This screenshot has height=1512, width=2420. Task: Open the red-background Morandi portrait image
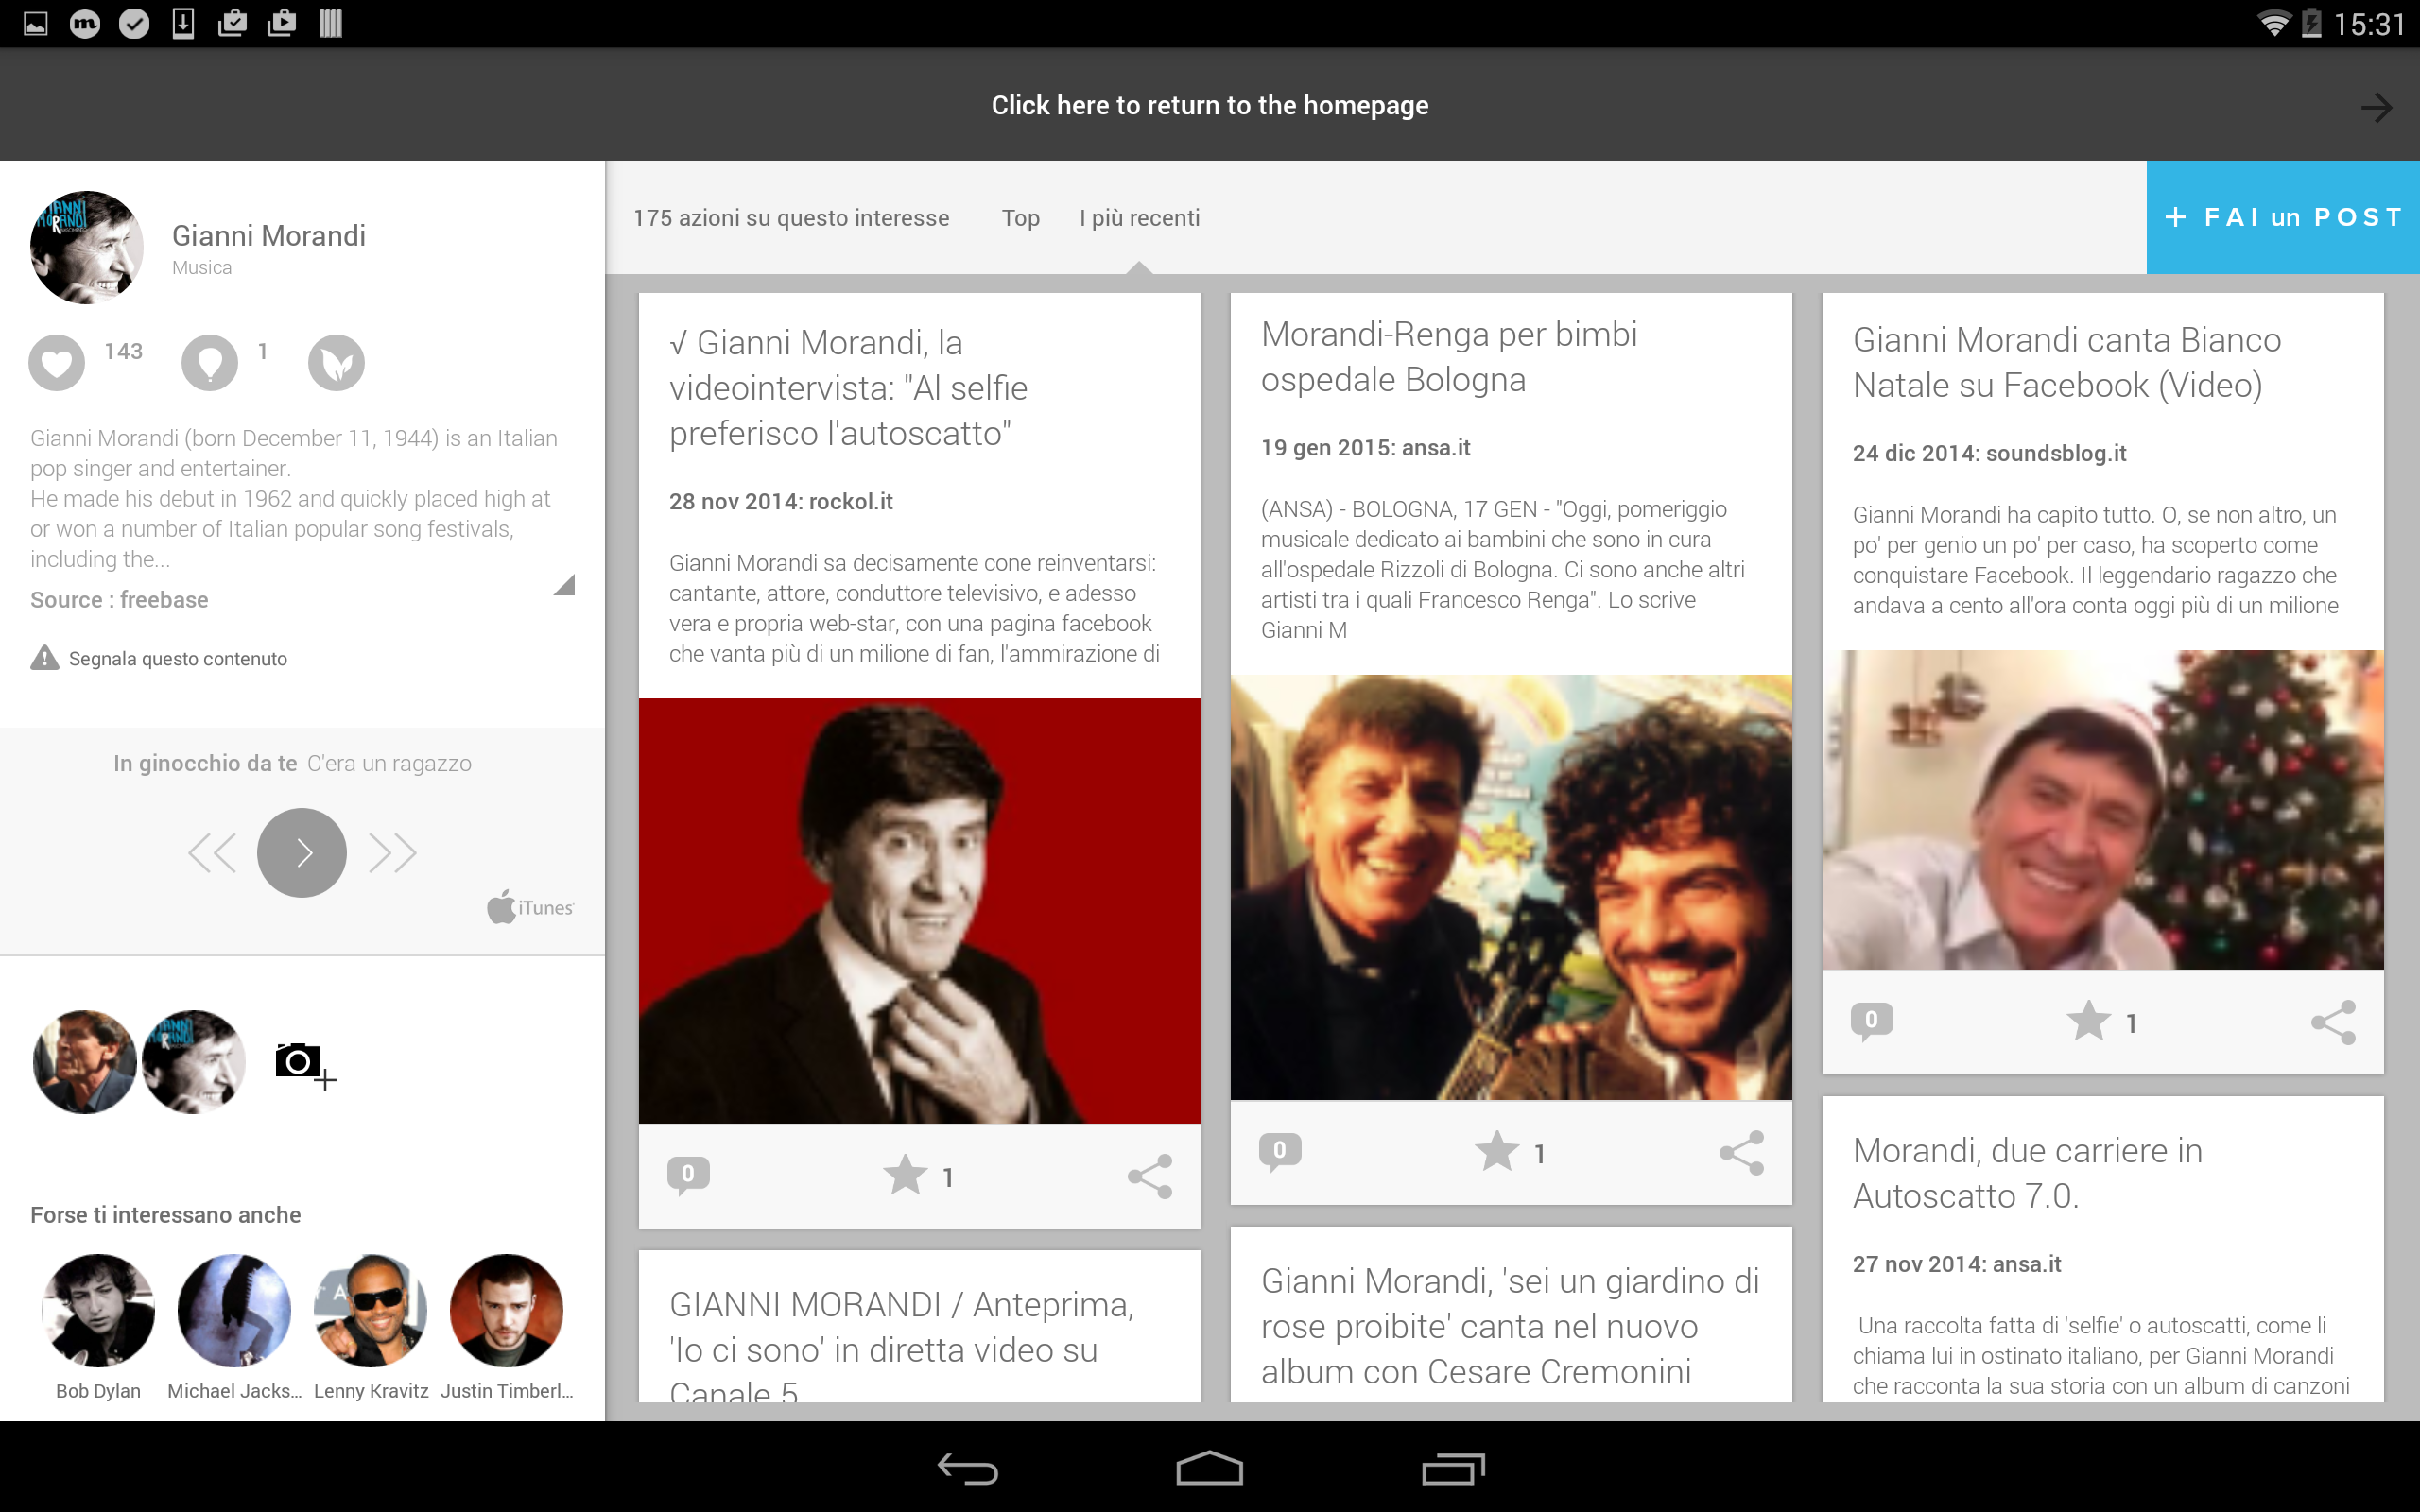click(919, 910)
